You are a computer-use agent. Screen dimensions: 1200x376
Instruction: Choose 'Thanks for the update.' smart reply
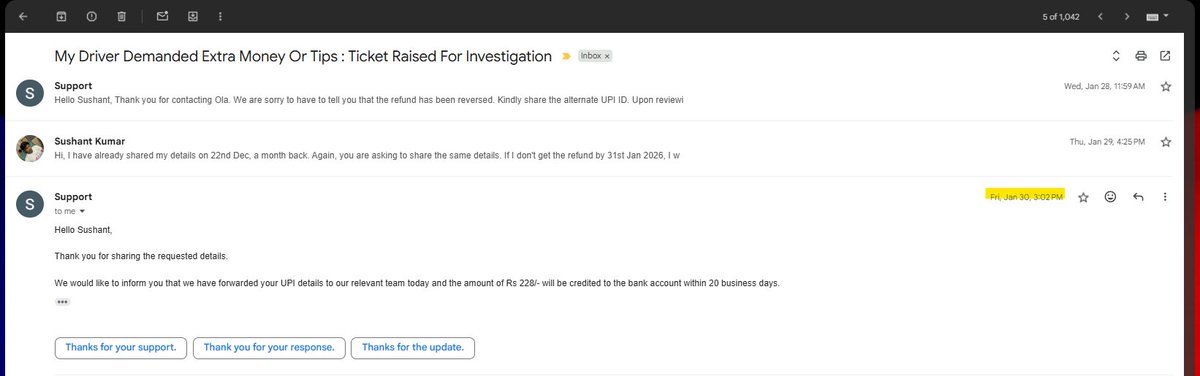click(x=412, y=347)
